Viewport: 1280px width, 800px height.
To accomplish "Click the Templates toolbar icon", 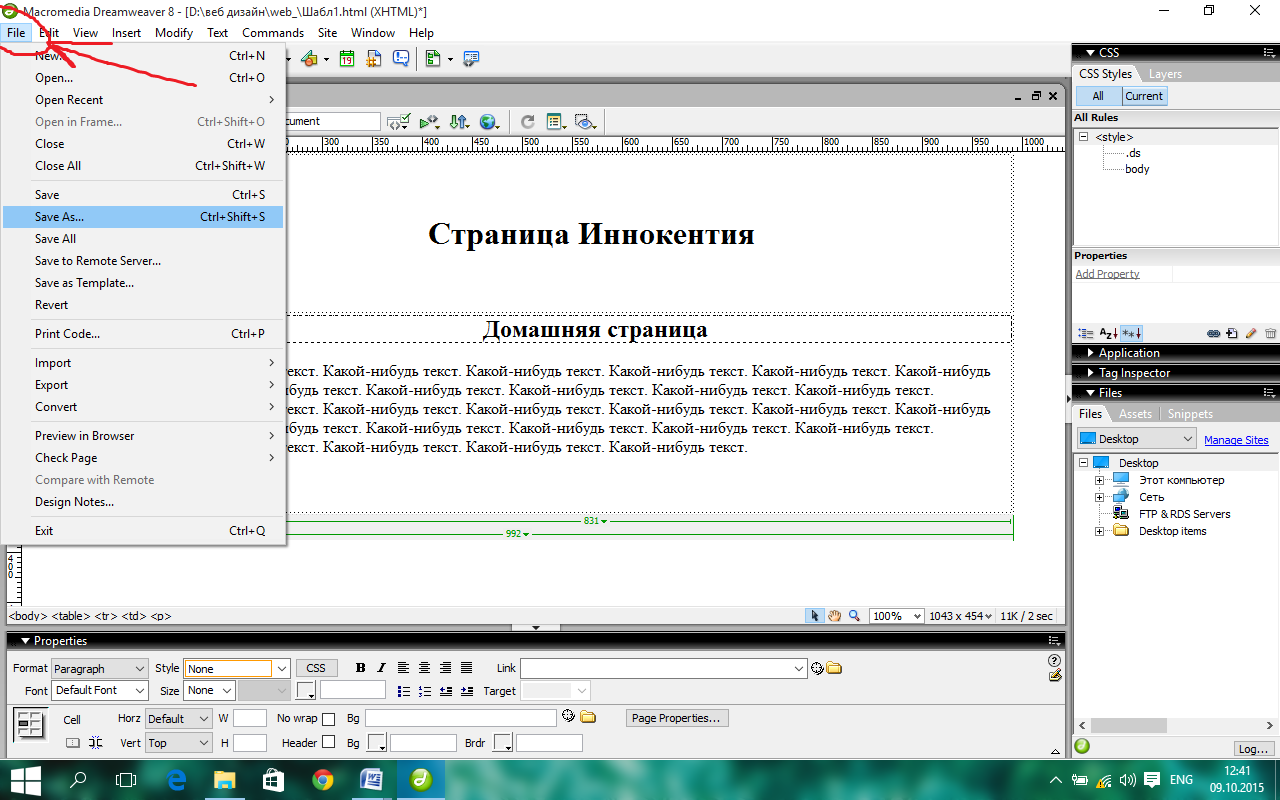I will [x=433, y=59].
